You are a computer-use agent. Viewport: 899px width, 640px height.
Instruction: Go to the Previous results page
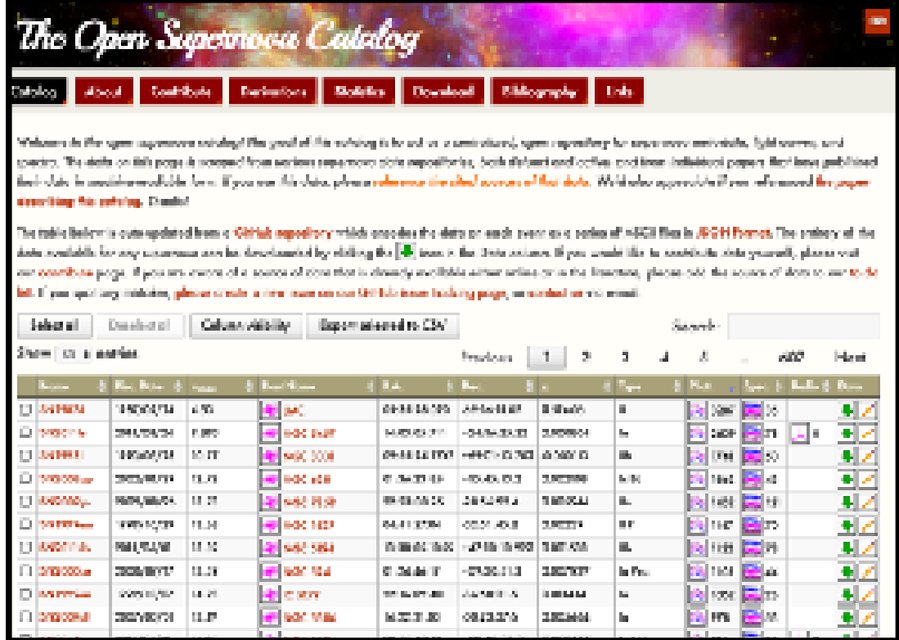[x=487, y=357]
